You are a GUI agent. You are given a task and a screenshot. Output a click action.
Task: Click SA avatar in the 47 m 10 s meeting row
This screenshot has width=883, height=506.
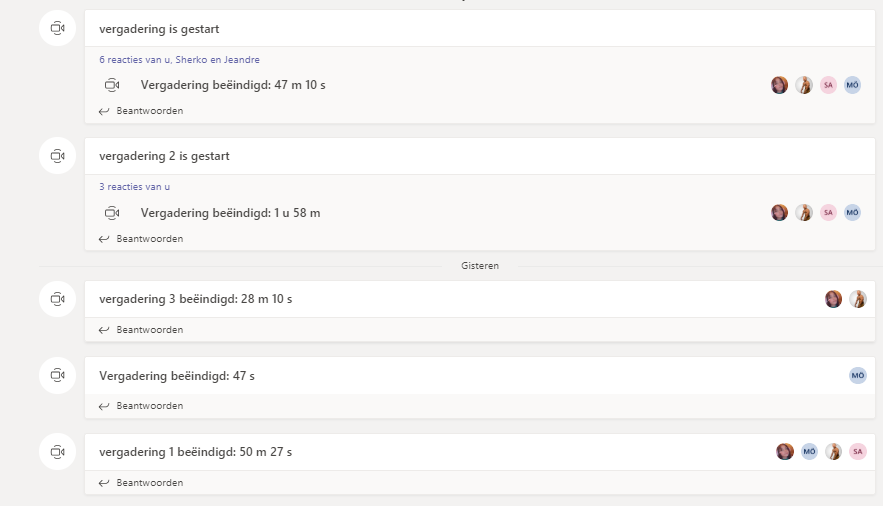828,85
